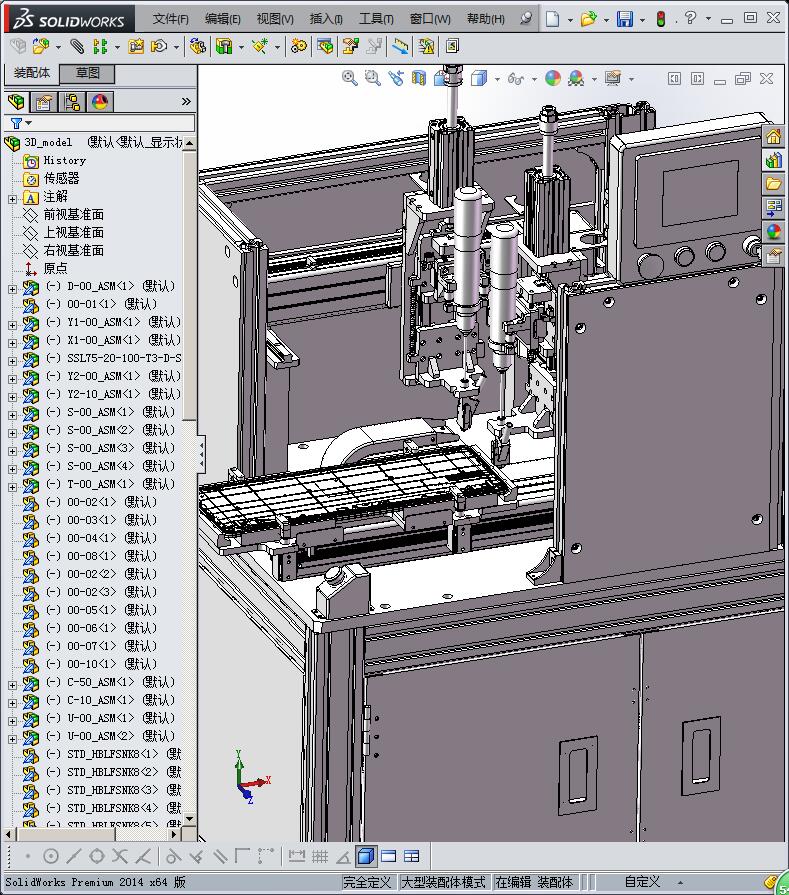
Task: Click the Edit Appearance color sphere icon
Action: pyautogui.click(x=553, y=78)
